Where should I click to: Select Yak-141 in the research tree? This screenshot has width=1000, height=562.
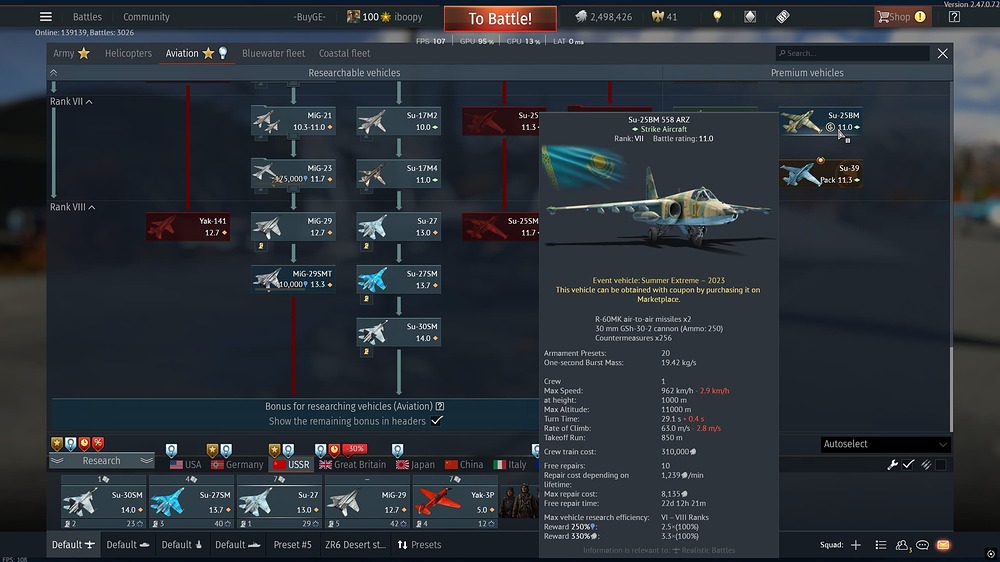[188, 226]
